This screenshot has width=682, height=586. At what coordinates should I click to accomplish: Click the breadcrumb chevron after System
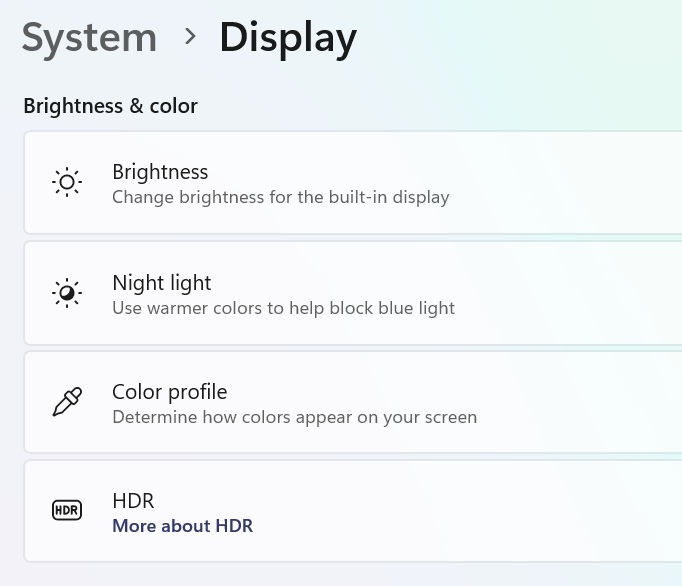point(190,36)
